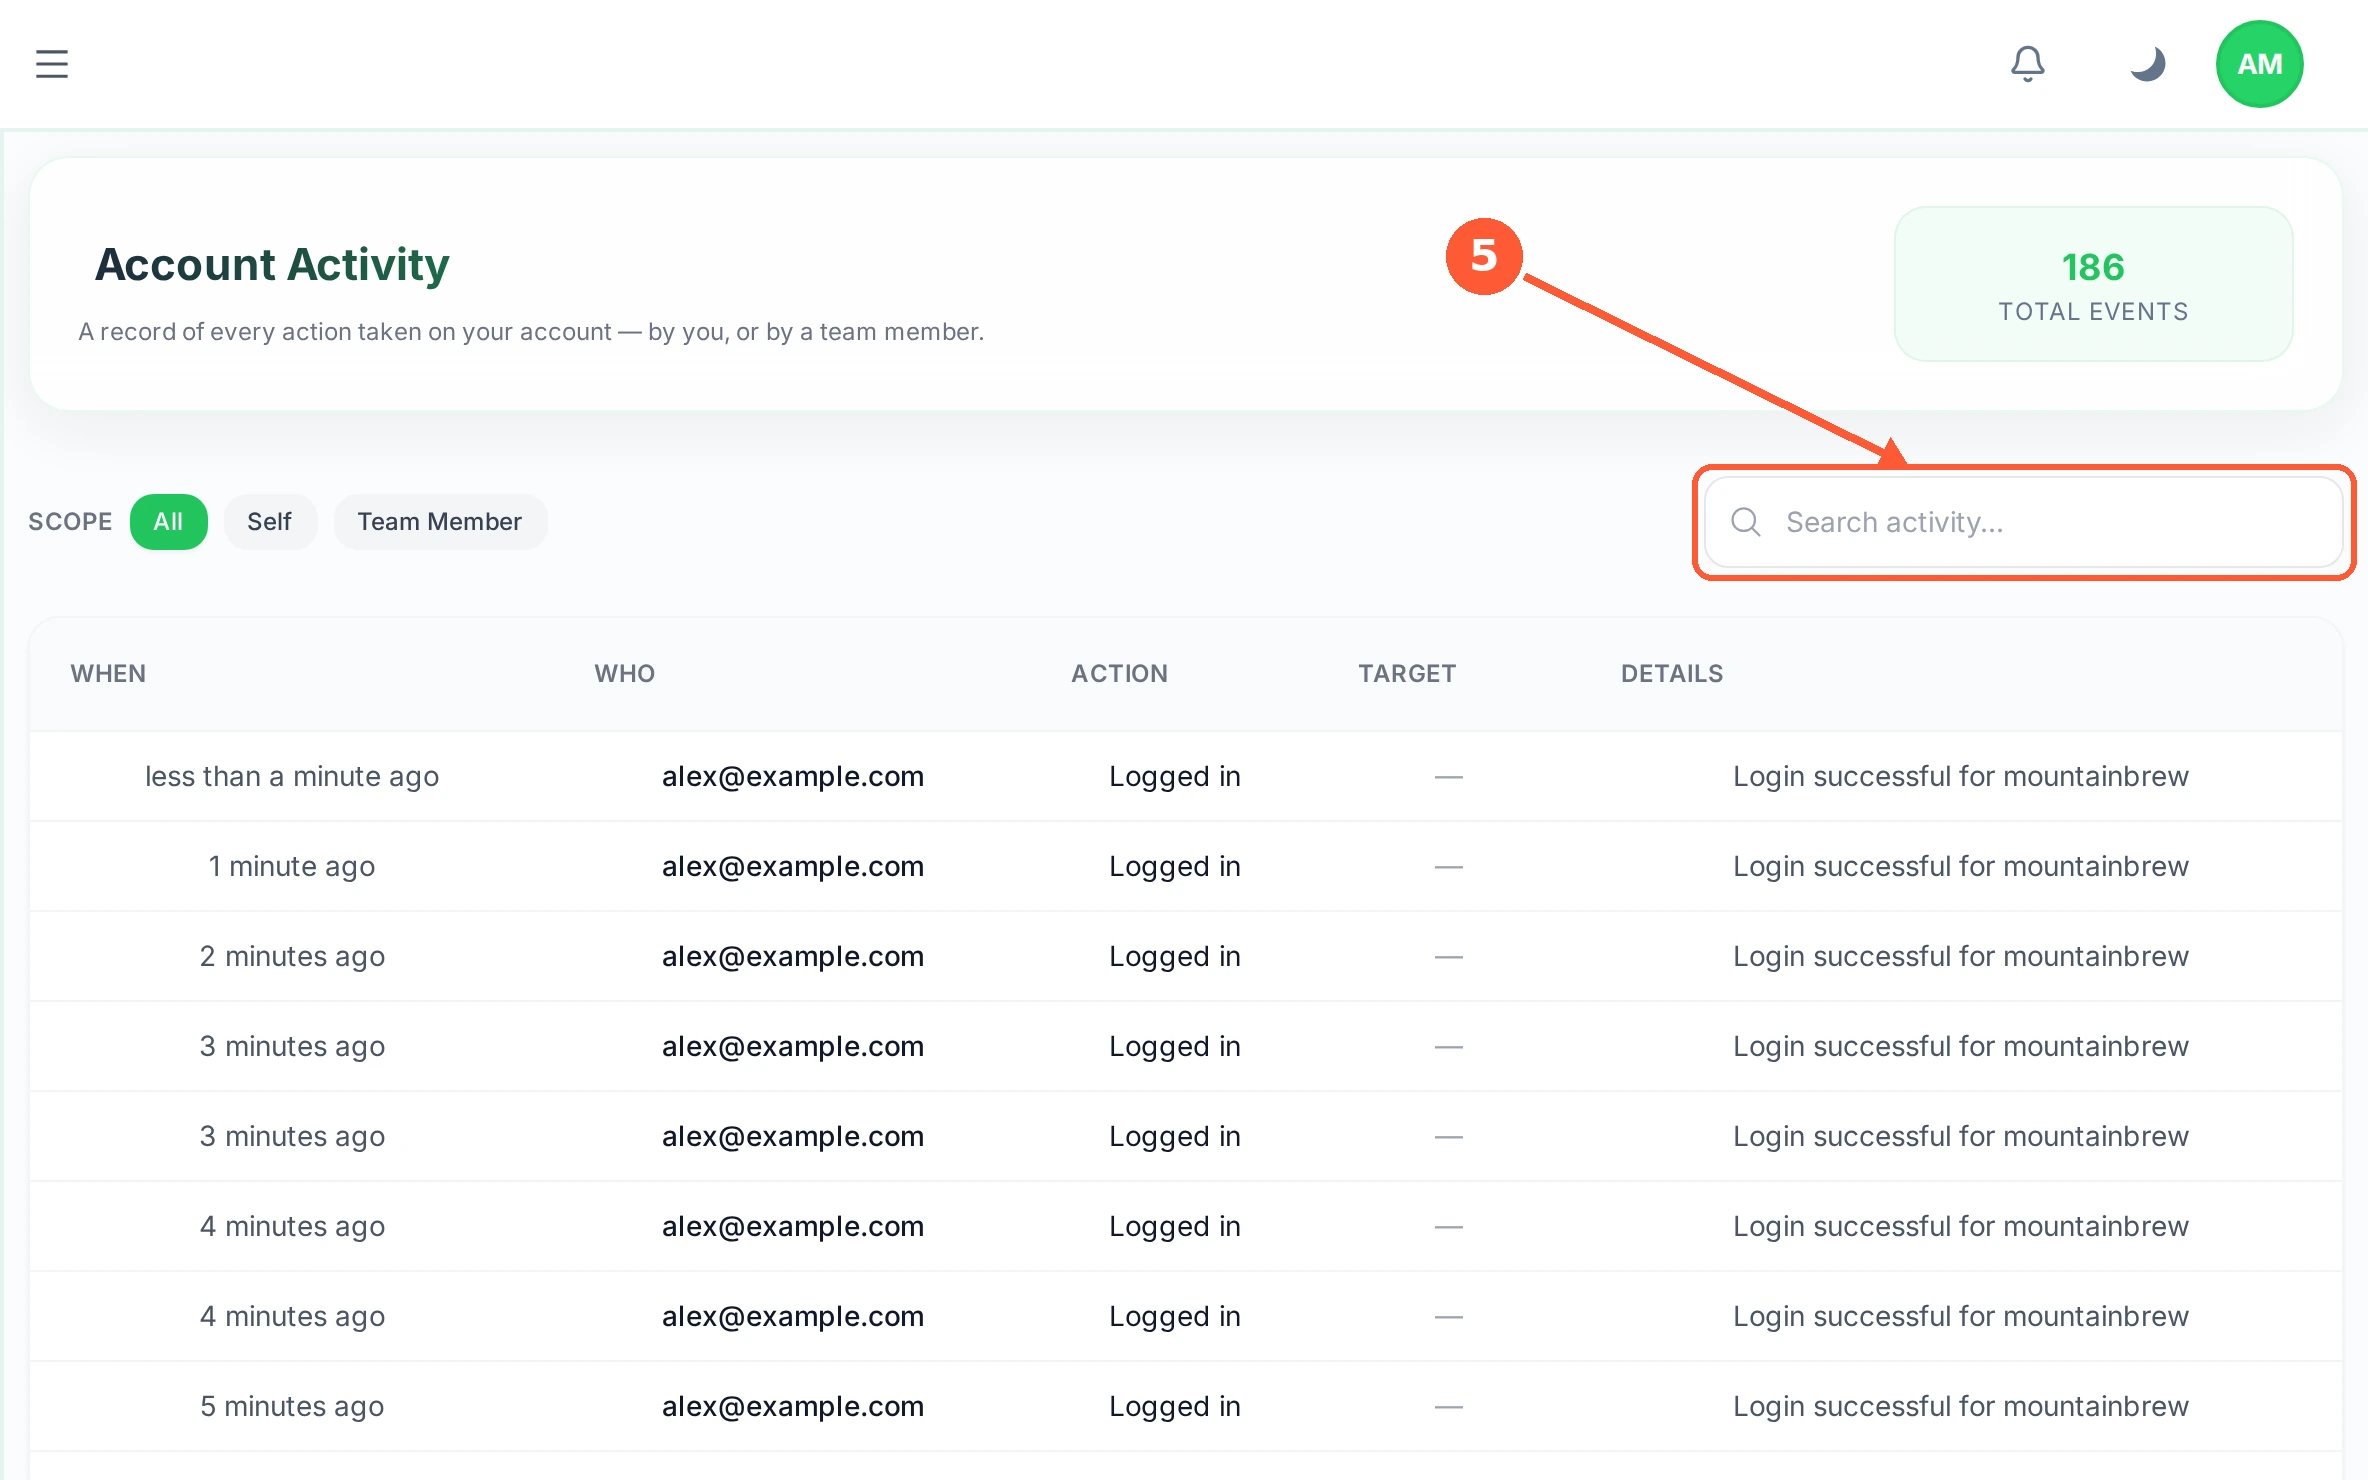
Task: Click alex@example.com in the 1 minute ago row
Action: pyautogui.click(x=793, y=867)
